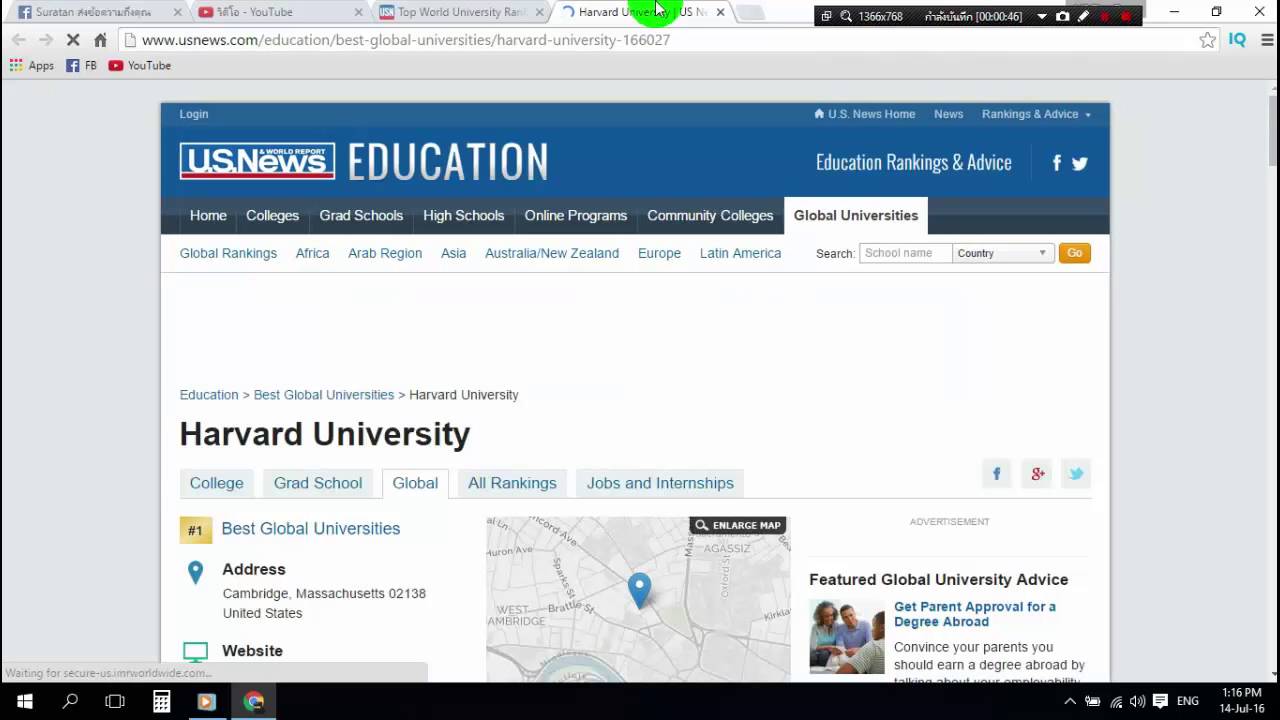Viewport: 1280px width, 720px height.
Task: Open Online Programs nav item
Action: (x=576, y=215)
